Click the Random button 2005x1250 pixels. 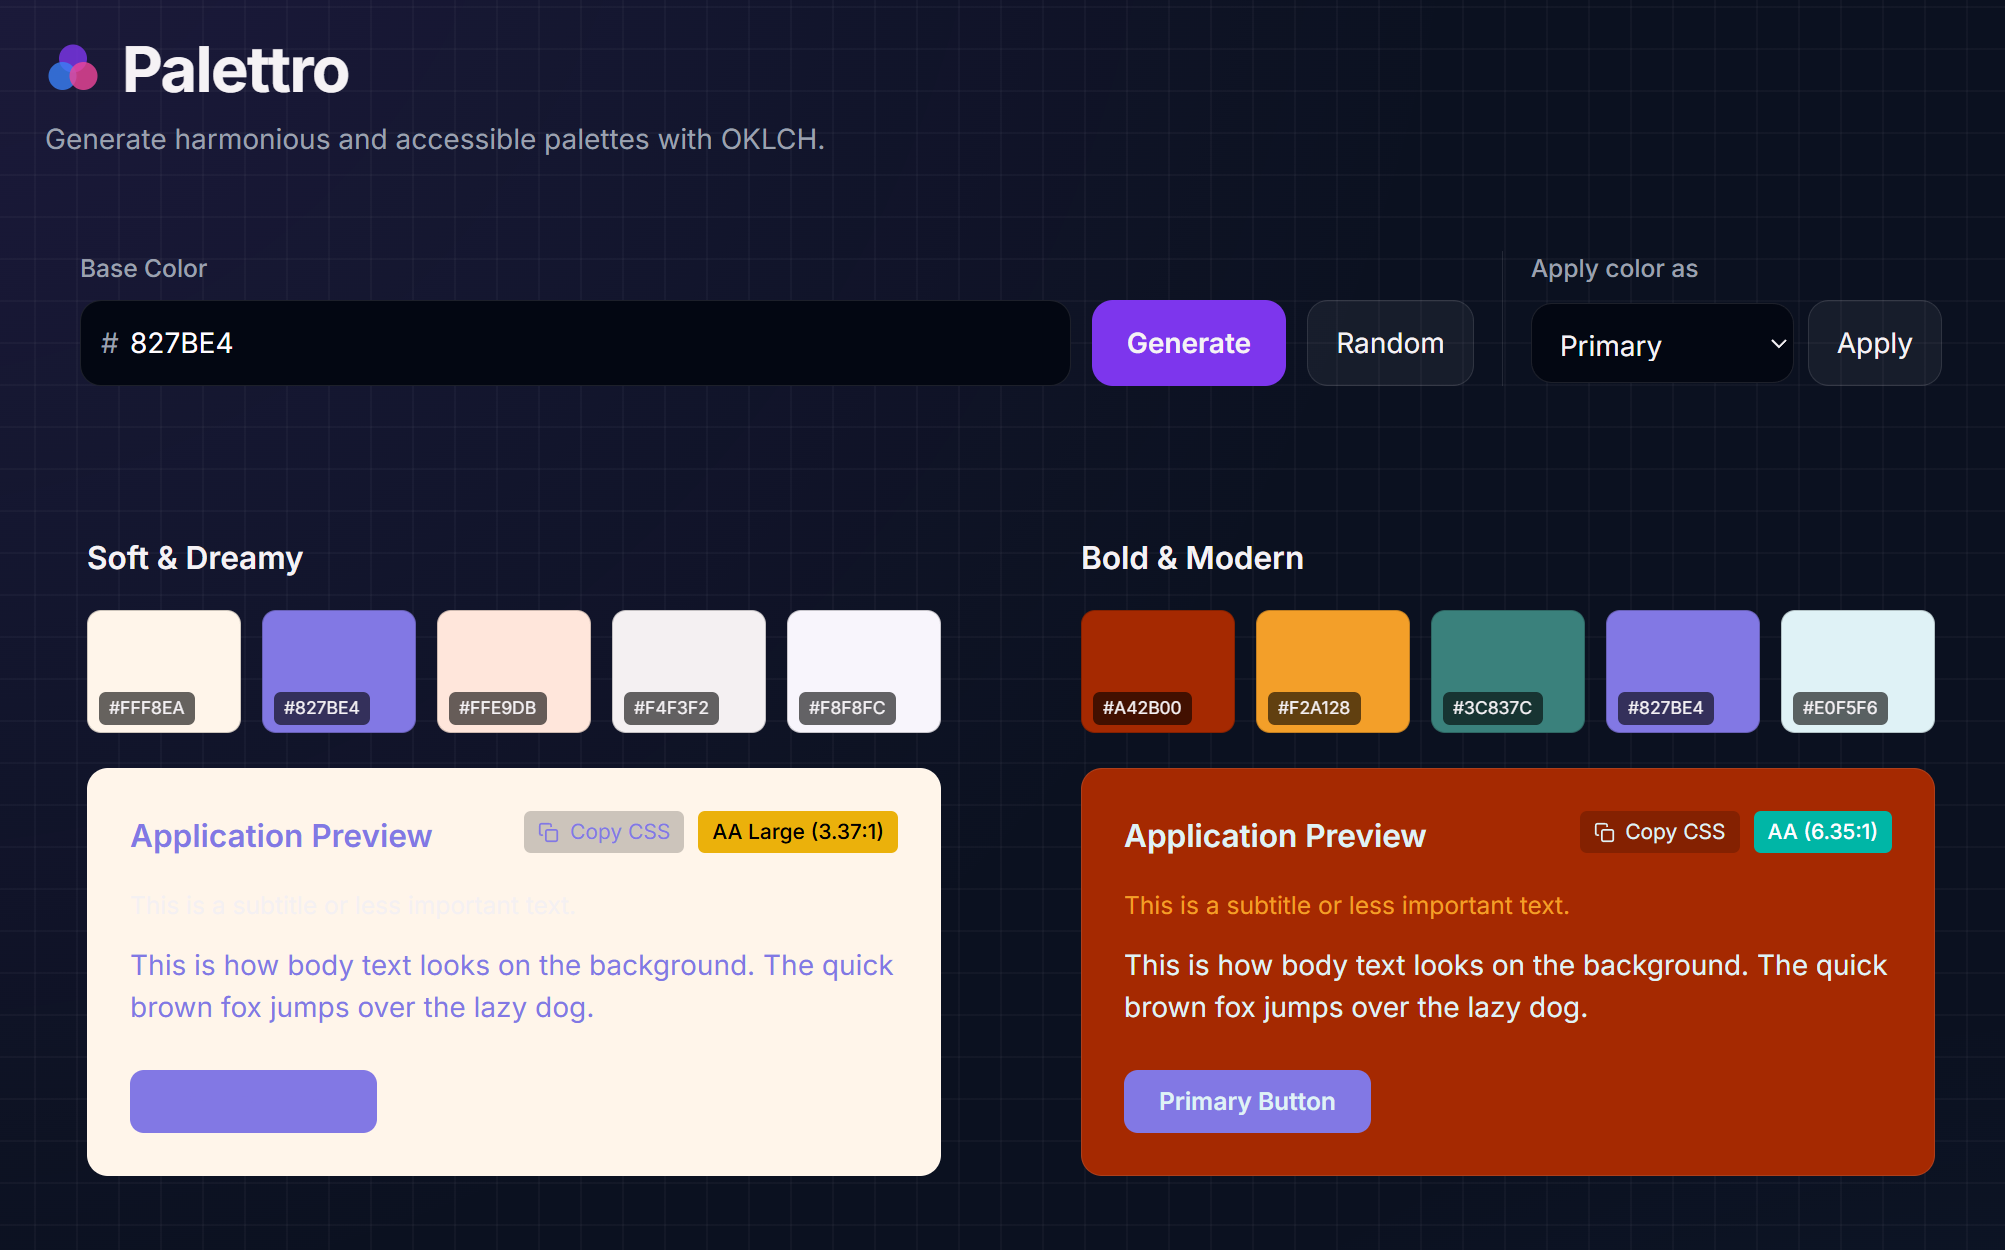tap(1389, 343)
